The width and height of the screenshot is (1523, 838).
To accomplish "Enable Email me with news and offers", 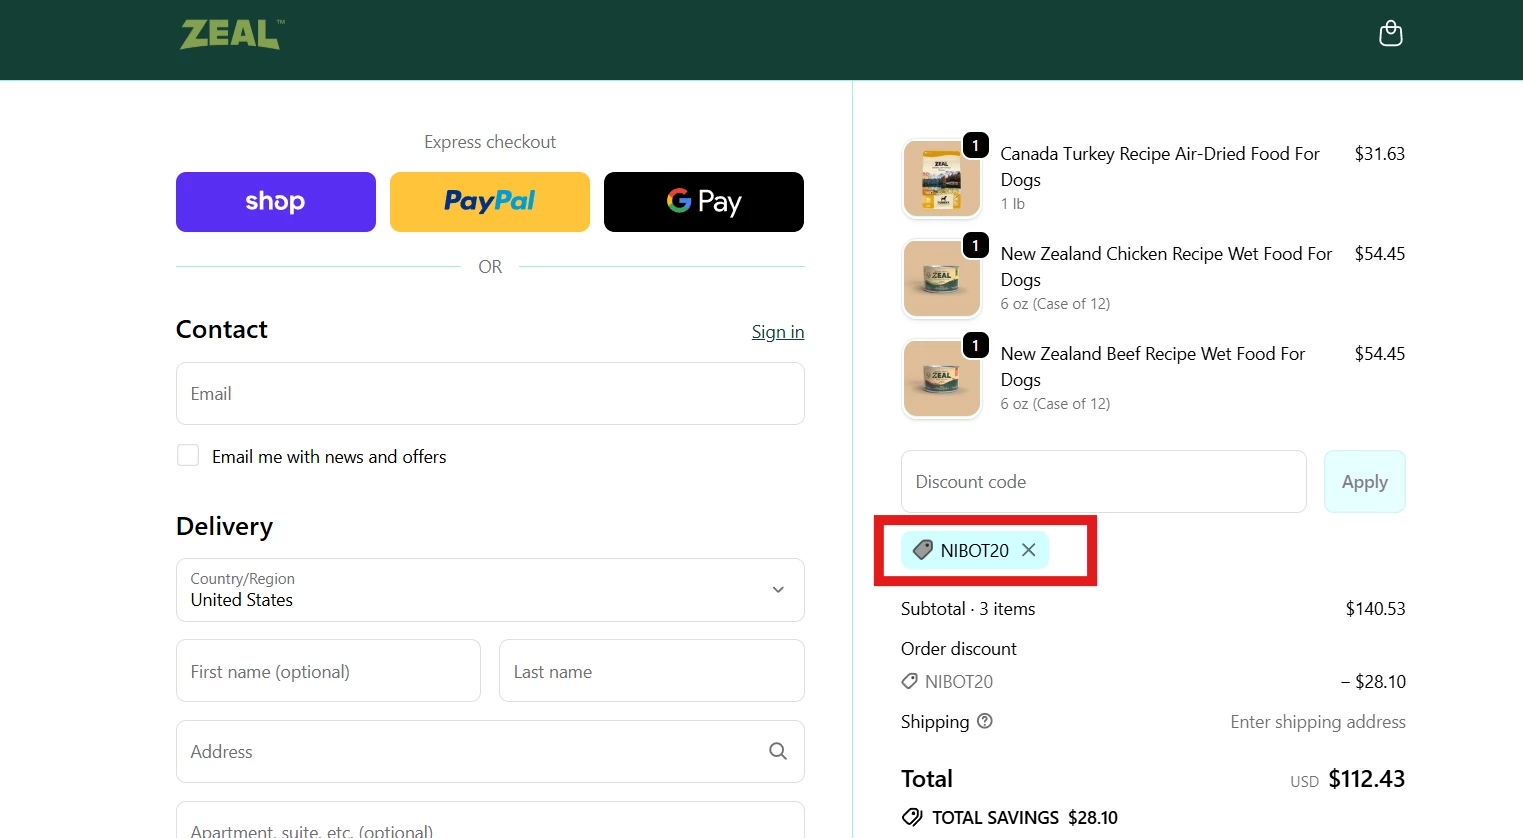I will point(188,455).
